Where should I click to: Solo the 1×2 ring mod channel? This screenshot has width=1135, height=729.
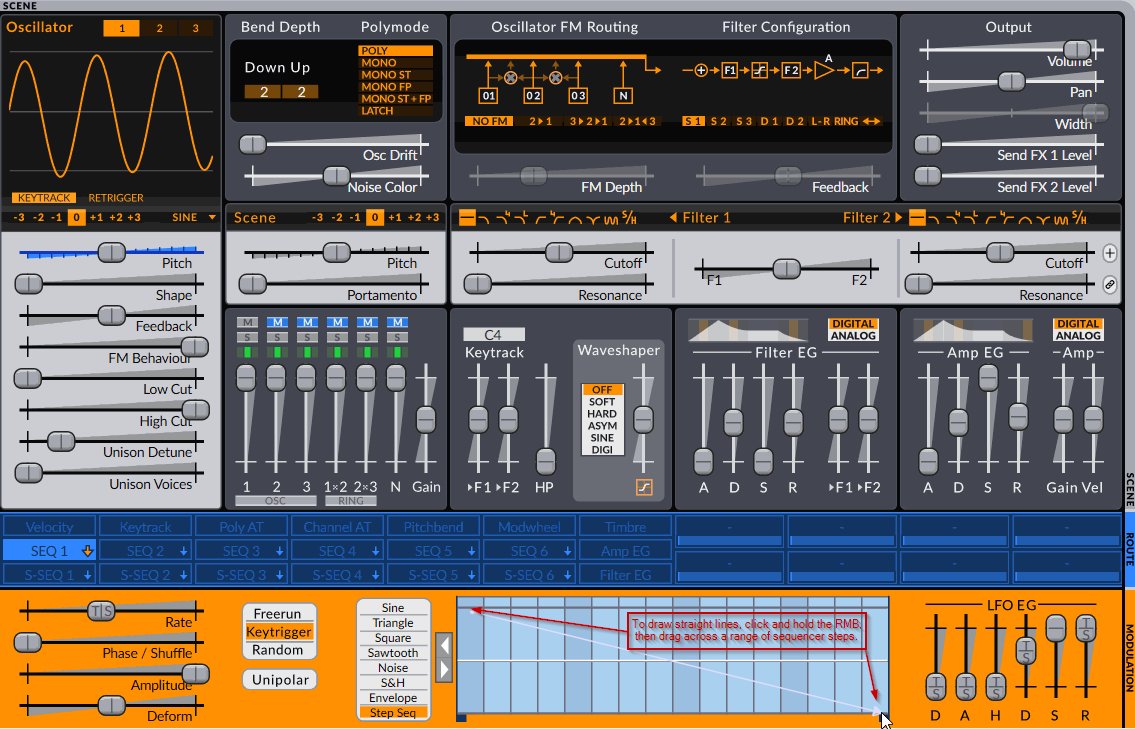coord(337,337)
